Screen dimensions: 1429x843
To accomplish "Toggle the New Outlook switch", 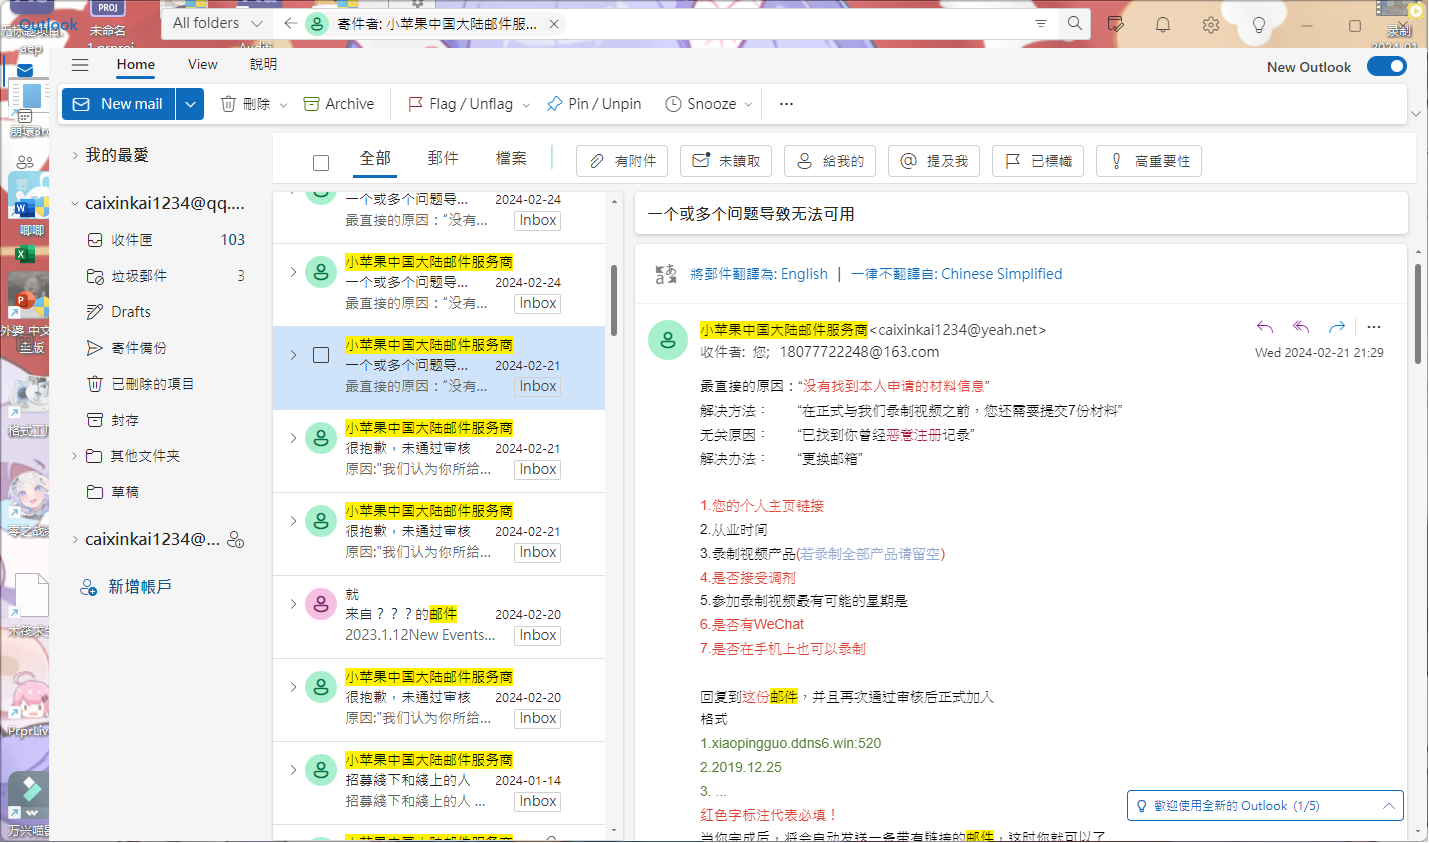I will 1386,66.
